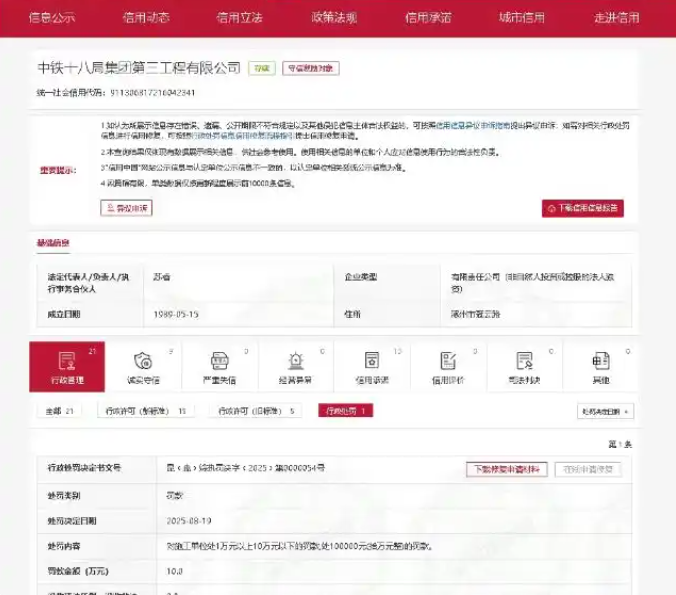Go to the 信用立法 menu
Image resolution: width=676 pixels, height=595 pixels.
pyautogui.click(x=239, y=18)
